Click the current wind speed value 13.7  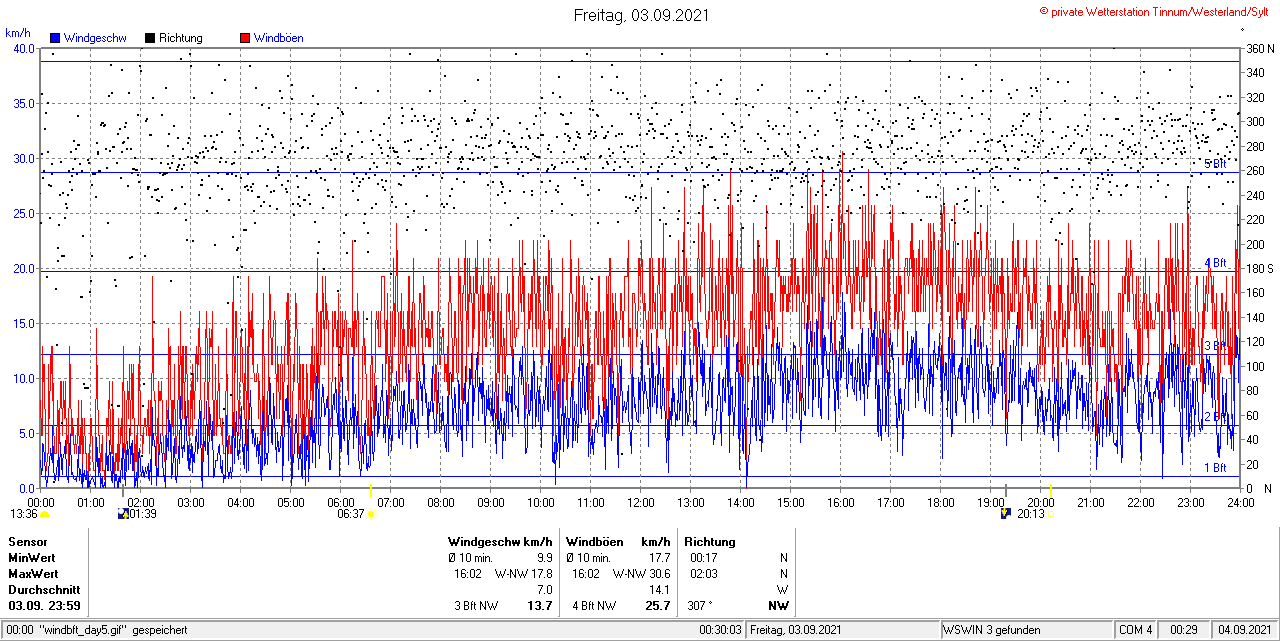click(x=541, y=606)
